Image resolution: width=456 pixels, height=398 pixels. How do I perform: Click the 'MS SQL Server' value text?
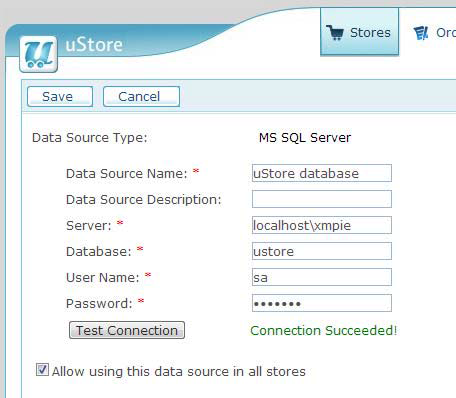305,138
